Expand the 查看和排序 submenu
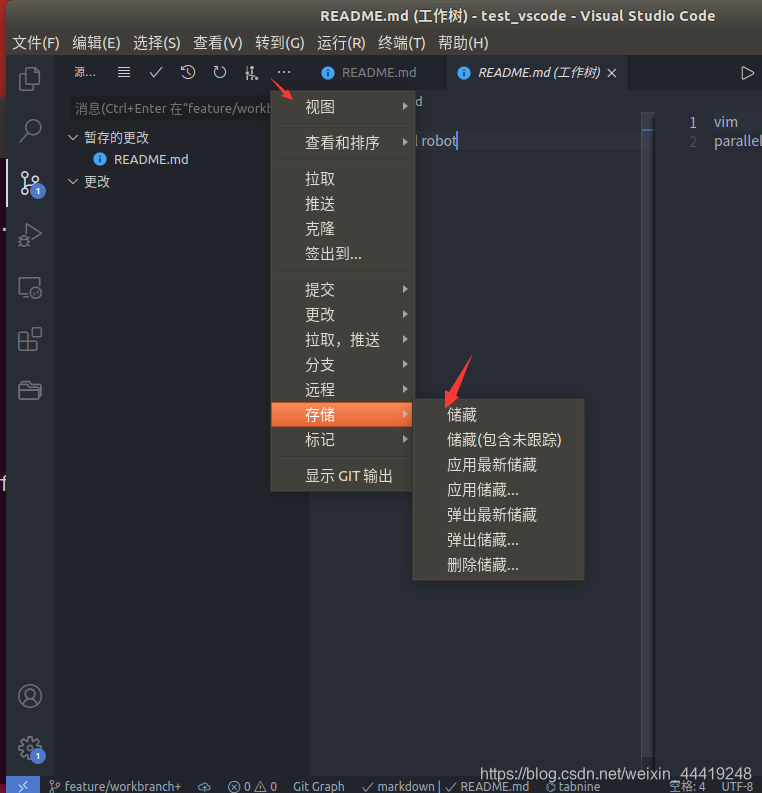This screenshot has width=762, height=793. [343, 143]
